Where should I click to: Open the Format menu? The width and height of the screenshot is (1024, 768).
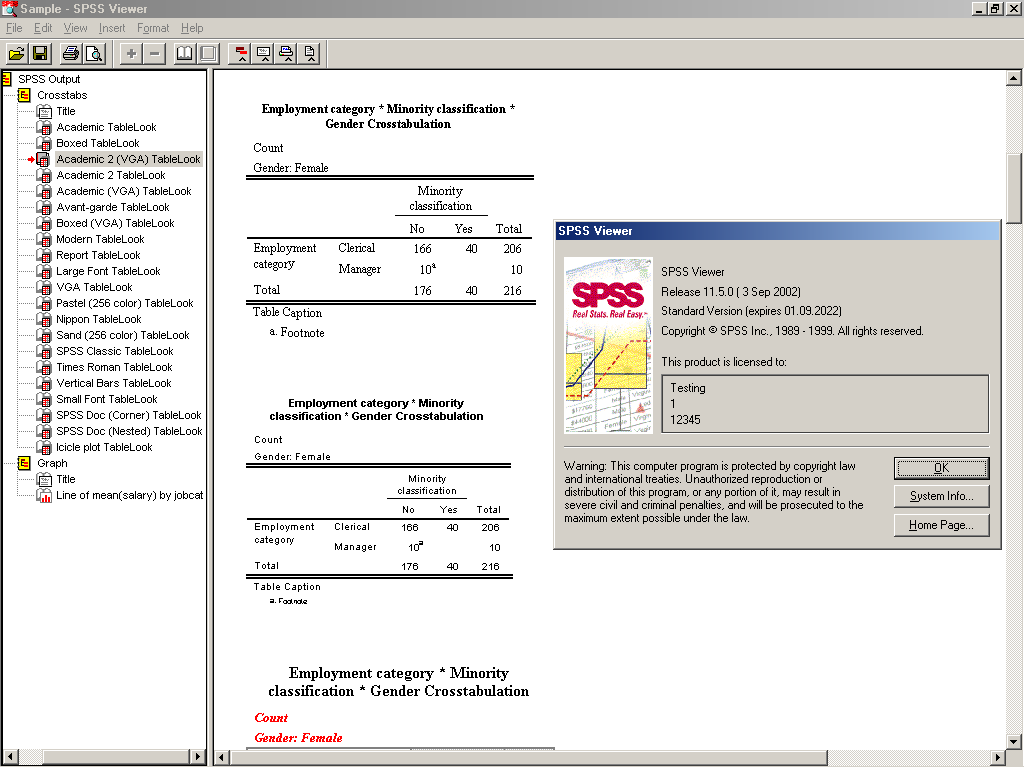(x=153, y=28)
